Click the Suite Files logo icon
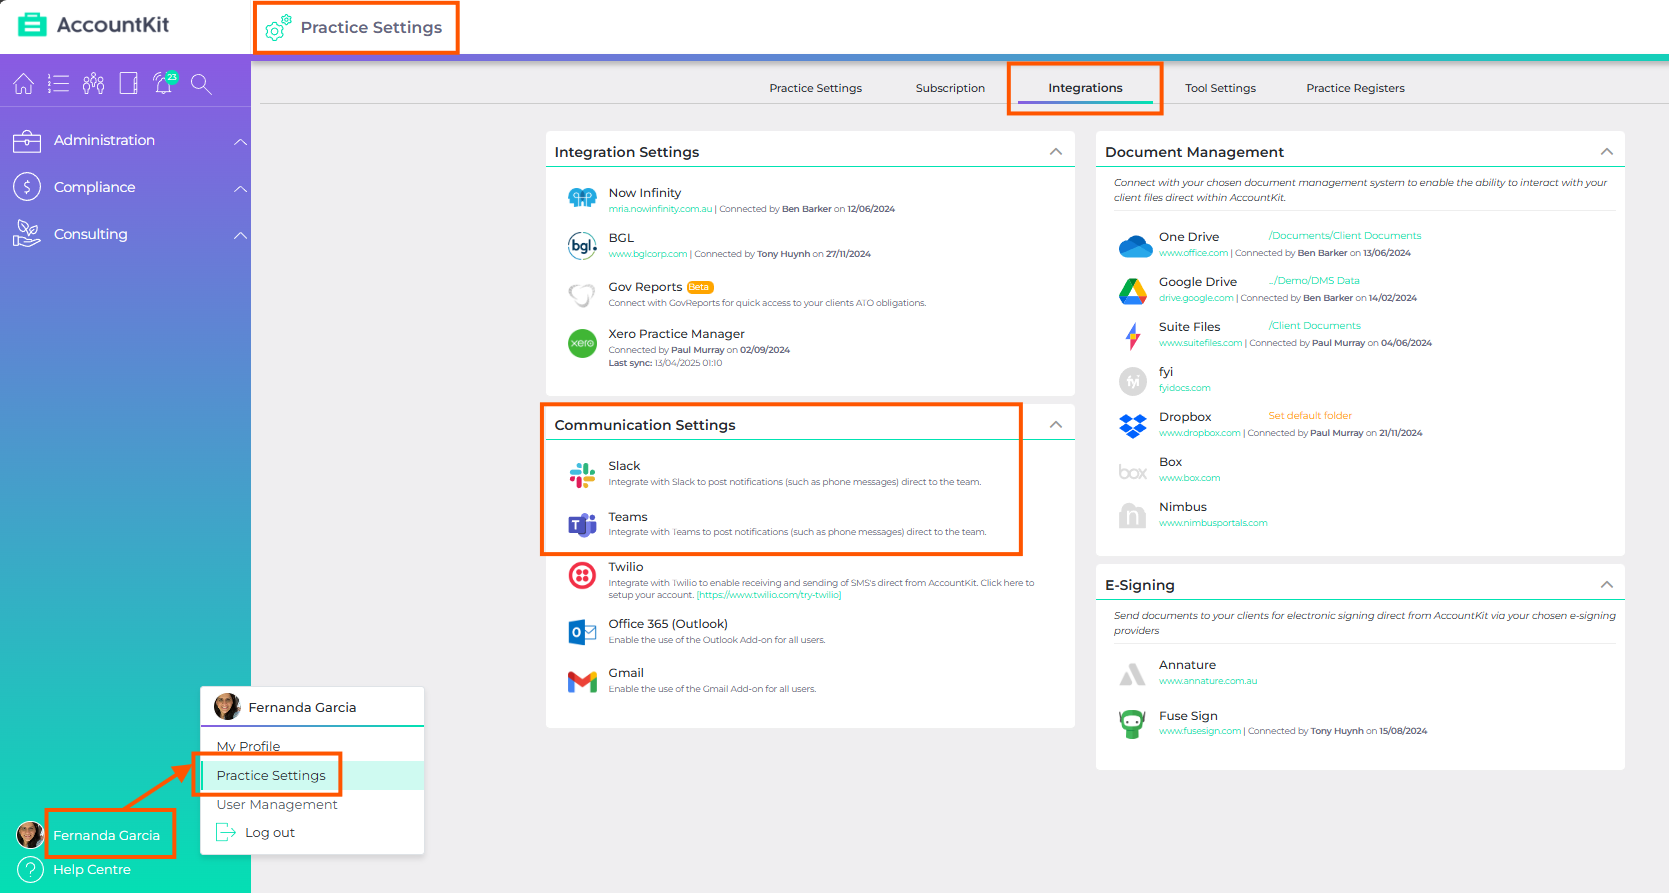The height and width of the screenshot is (893, 1669). 1132,336
